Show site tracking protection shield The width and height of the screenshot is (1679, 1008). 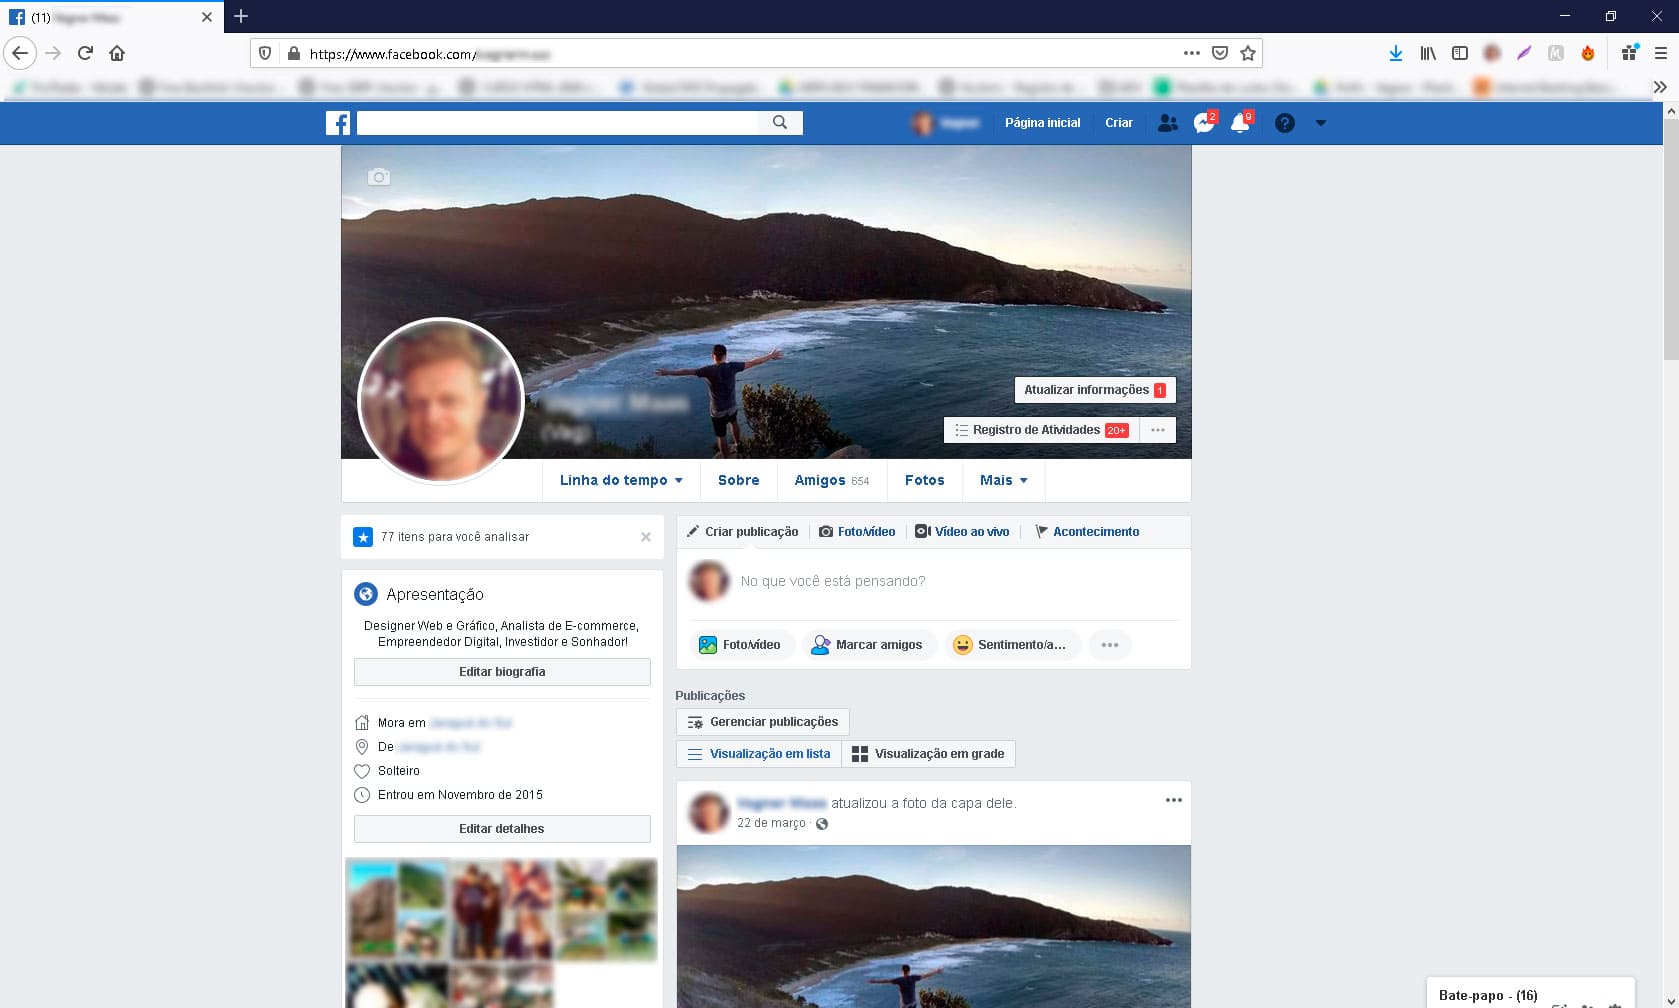pos(265,53)
